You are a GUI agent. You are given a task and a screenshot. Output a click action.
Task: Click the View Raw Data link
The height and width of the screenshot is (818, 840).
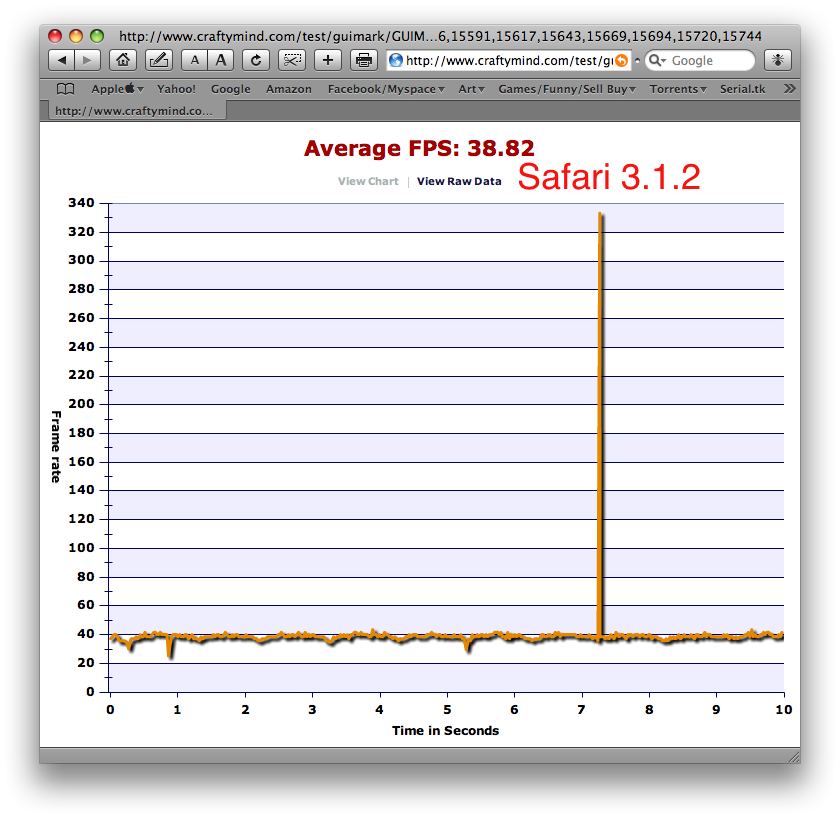pos(459,181)
